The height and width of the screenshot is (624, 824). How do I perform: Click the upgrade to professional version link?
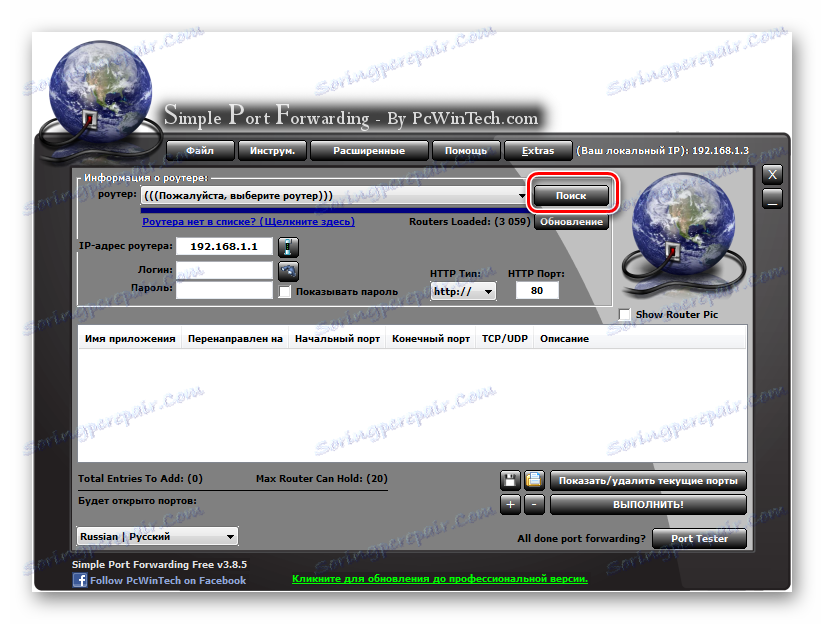(x=440, y=579)
